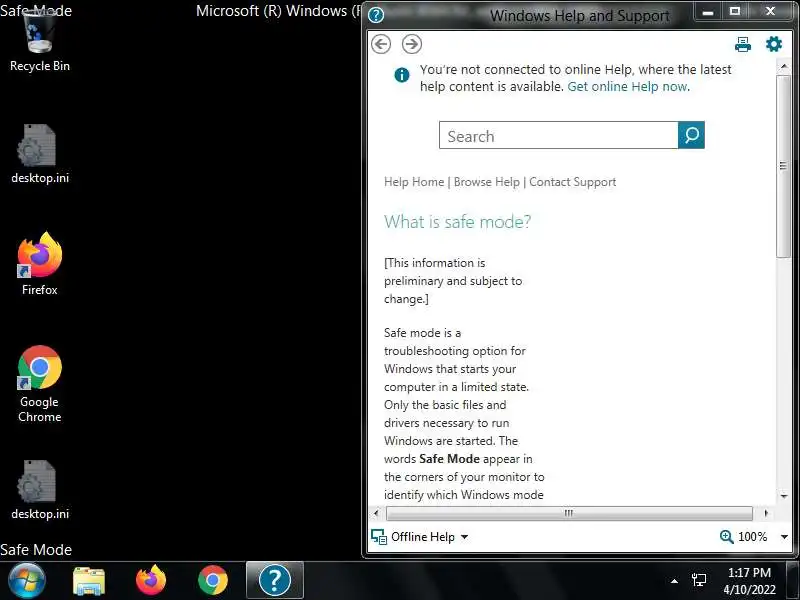
Task: Click the vertical scrollbar thumb
Action: 783,166
